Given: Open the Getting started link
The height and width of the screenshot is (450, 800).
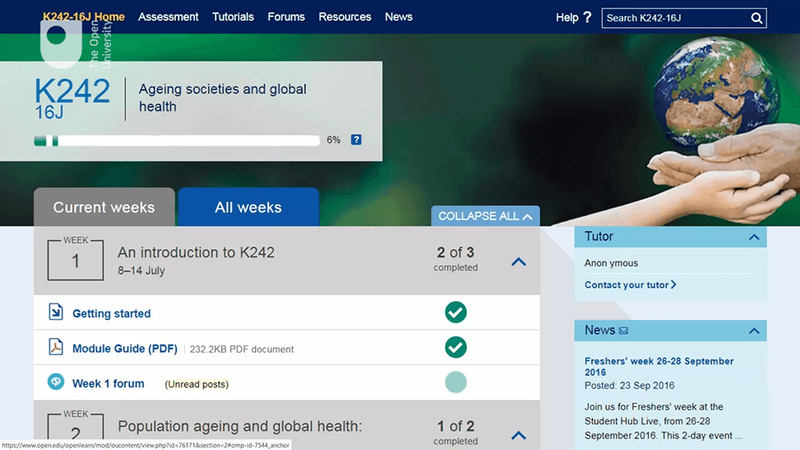Looking at the screenshot, I should pos(111,313).
